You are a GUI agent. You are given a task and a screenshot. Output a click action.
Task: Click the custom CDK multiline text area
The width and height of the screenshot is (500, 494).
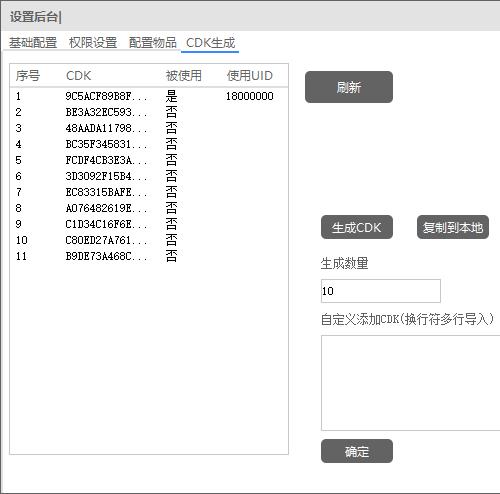(411, 383)
